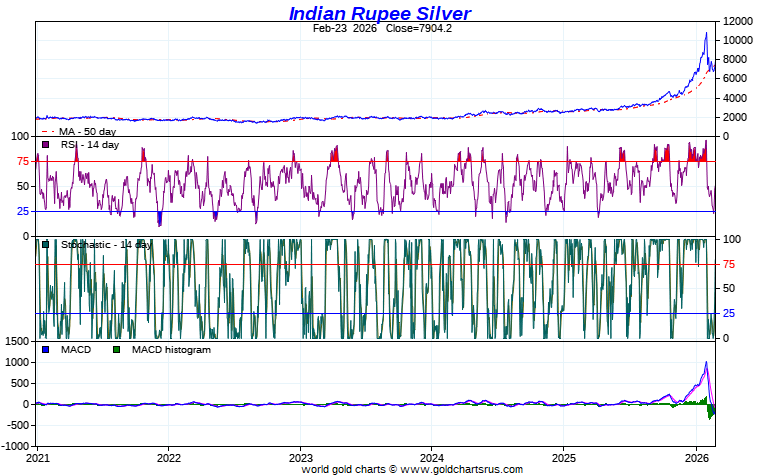Screen dimensions: 760x475
Task: Click the 2025 x-axis label
Action: [564, 458]
